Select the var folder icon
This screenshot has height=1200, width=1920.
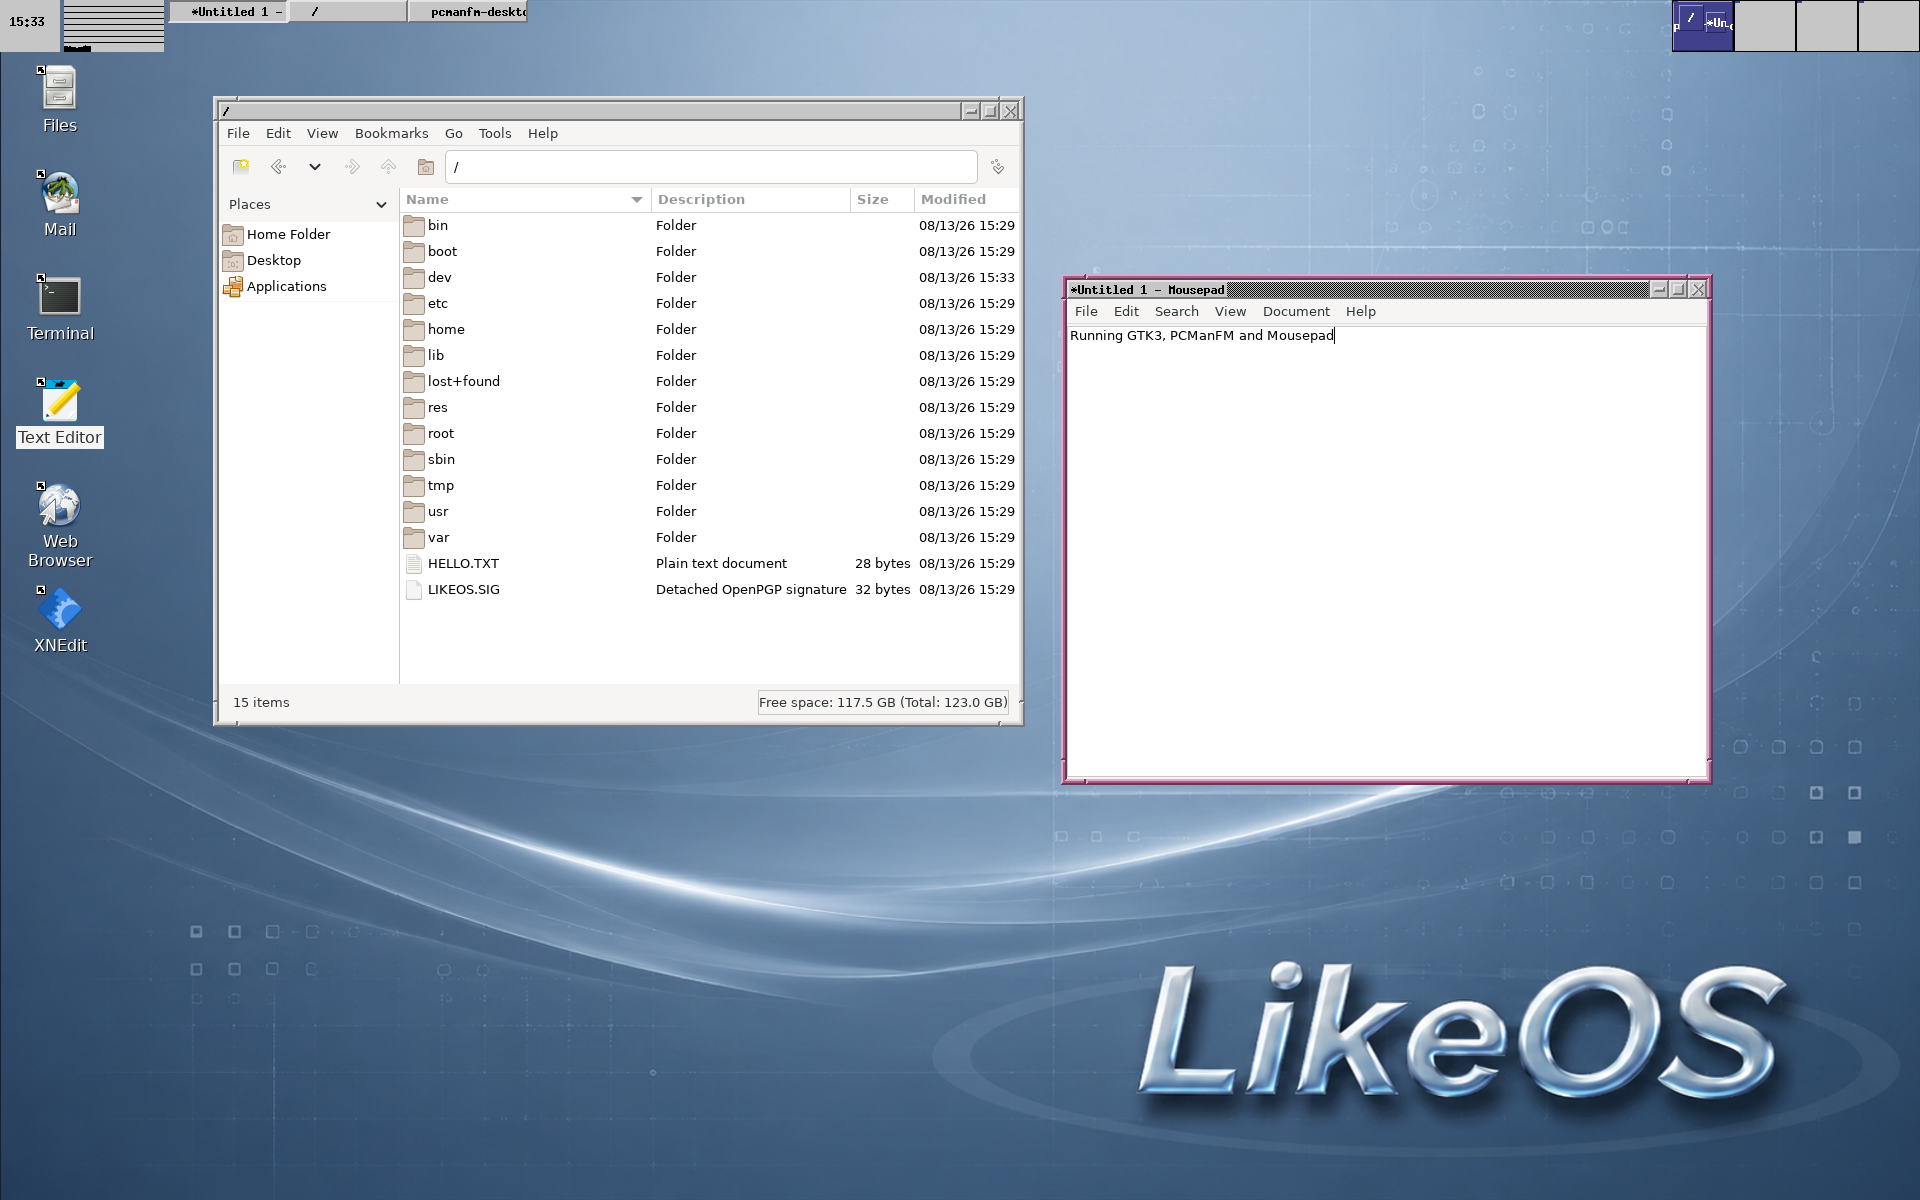(414, 538)
